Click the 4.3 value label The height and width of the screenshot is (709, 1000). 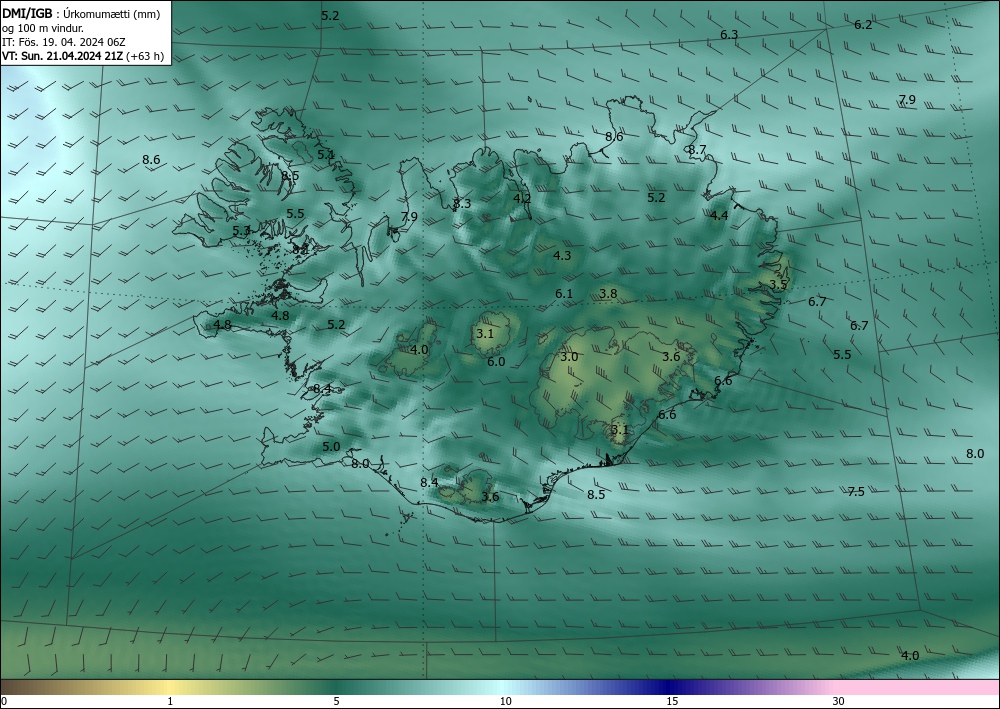coord(562,256)
